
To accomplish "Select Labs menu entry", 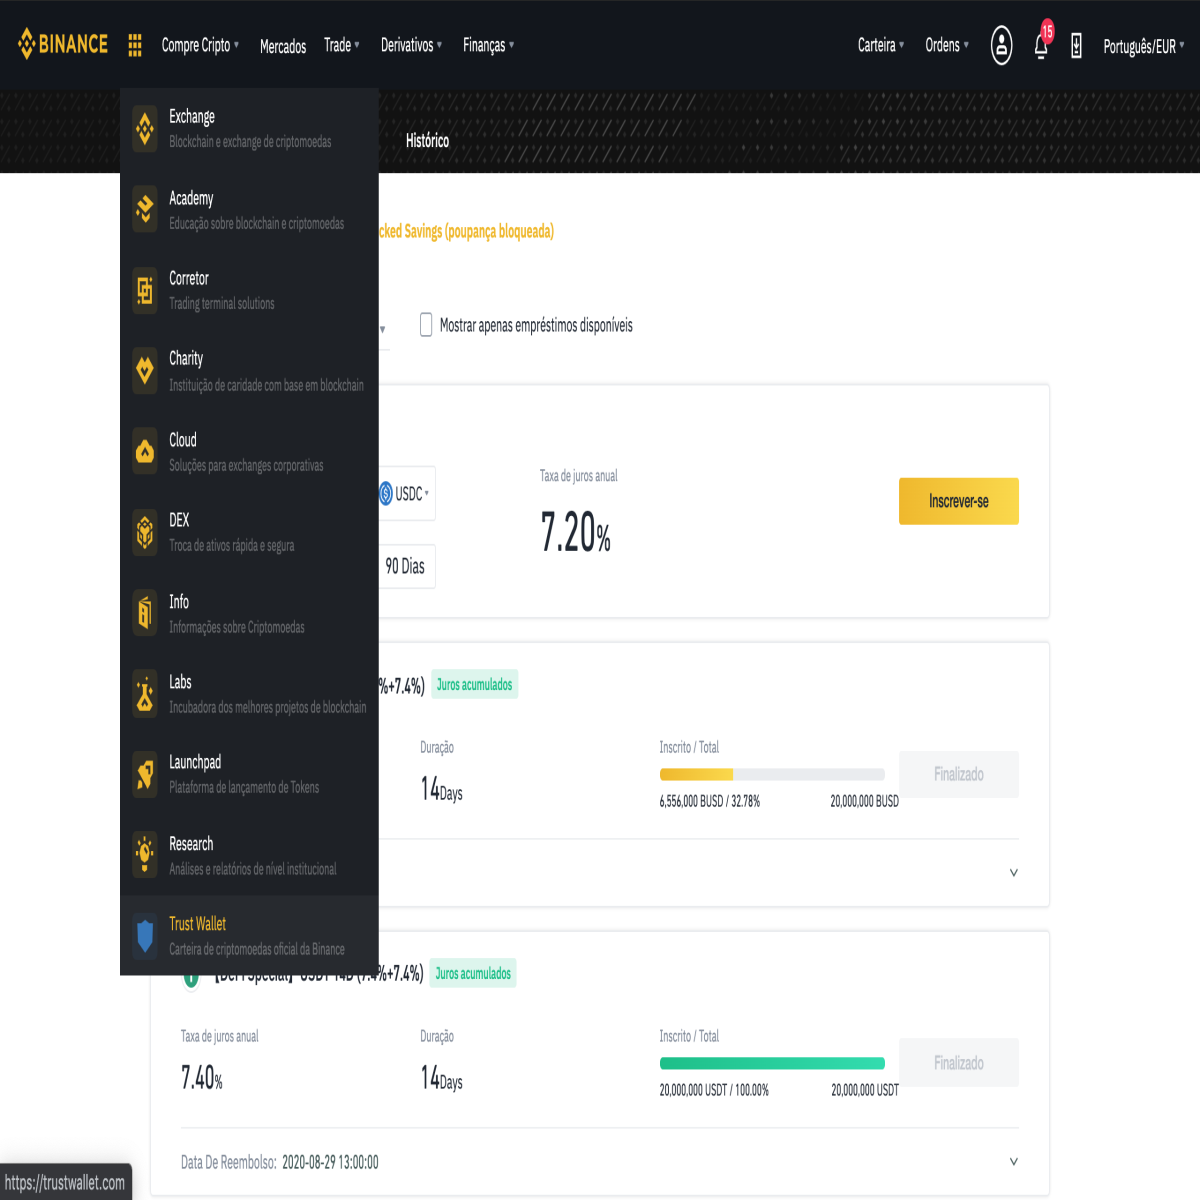I will coord(249,694).
